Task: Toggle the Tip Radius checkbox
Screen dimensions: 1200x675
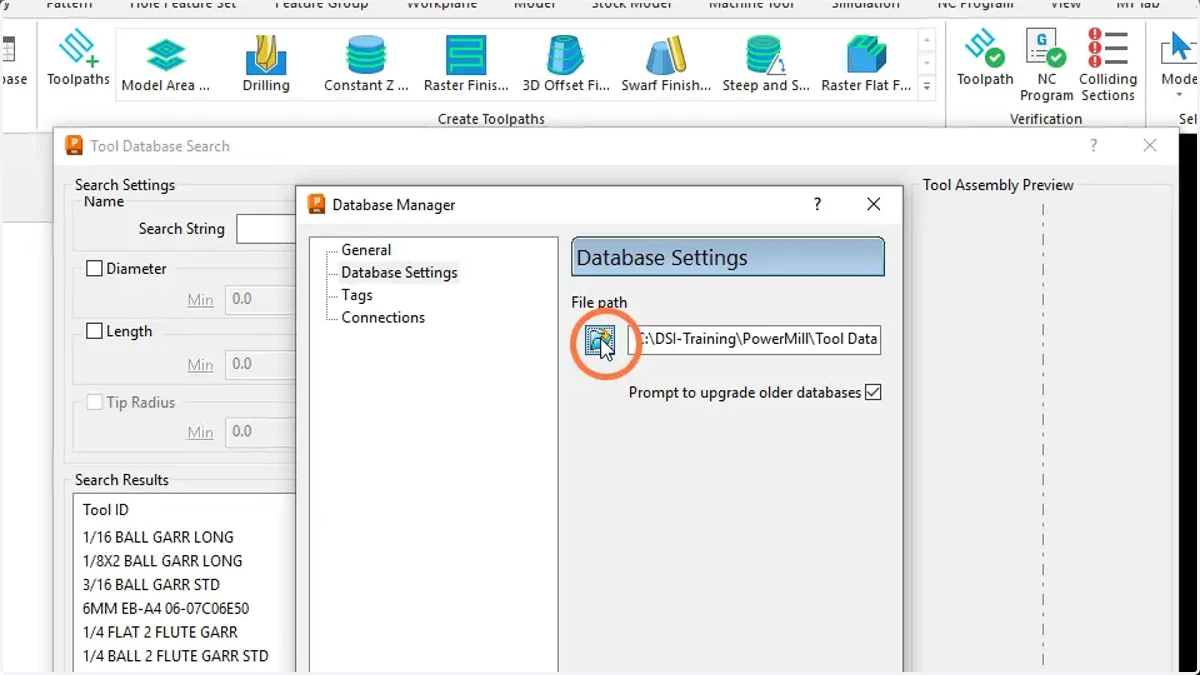Action: [x=95, y=402]
